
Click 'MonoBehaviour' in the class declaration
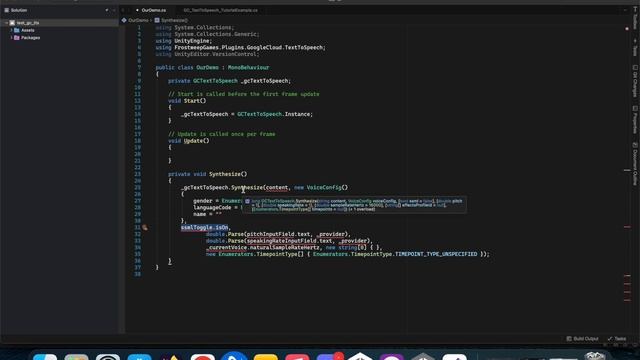(x=248, y=67)
